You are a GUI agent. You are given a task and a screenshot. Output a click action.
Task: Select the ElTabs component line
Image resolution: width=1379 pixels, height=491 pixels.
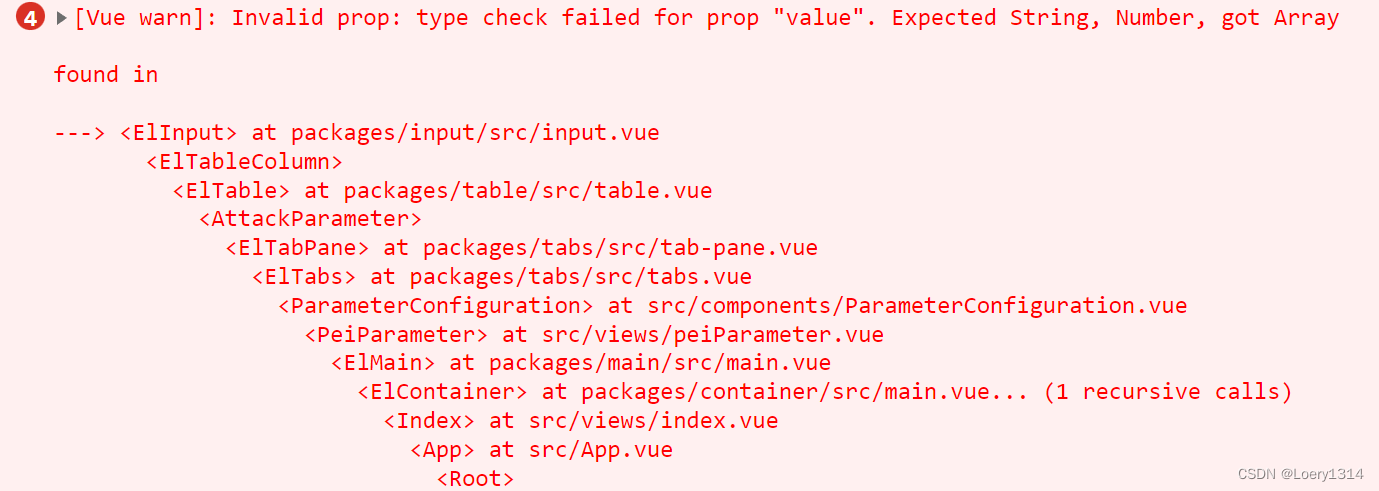click(502, 276)
